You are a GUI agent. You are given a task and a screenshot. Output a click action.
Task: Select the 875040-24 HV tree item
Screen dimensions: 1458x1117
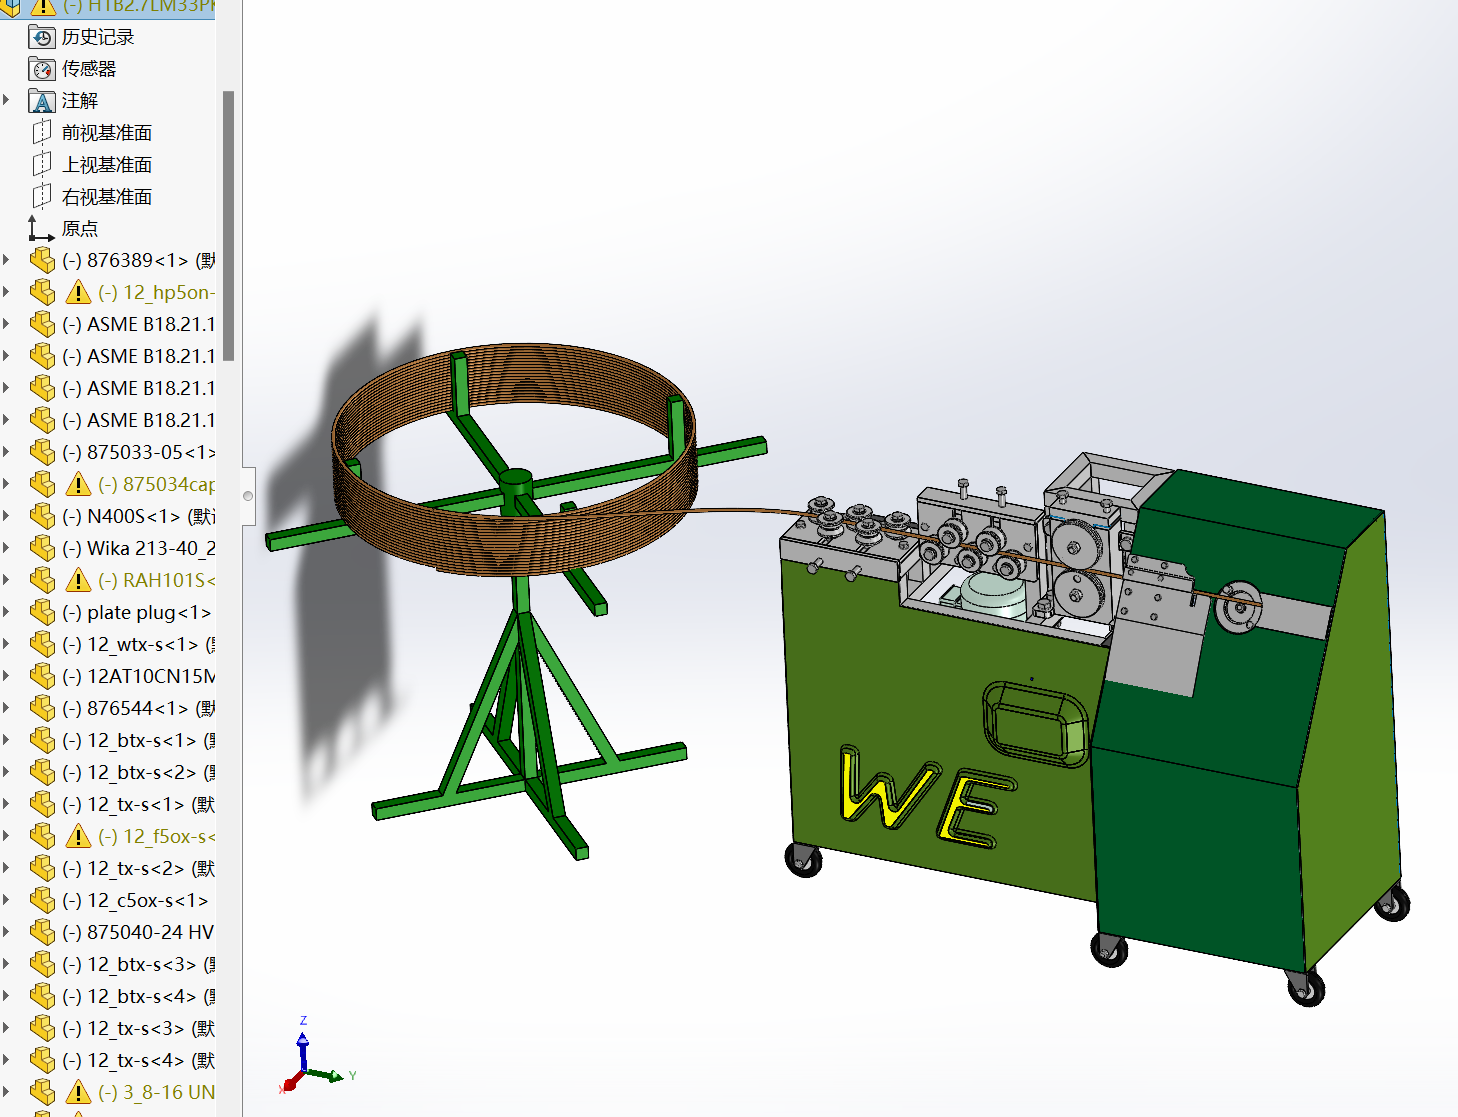point(150,933)
